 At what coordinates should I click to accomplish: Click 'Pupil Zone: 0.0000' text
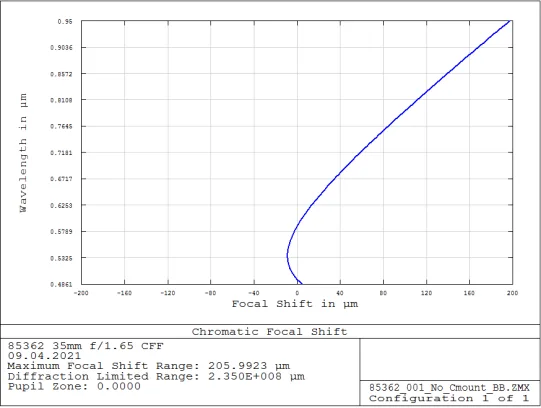[x=74, y=386]
